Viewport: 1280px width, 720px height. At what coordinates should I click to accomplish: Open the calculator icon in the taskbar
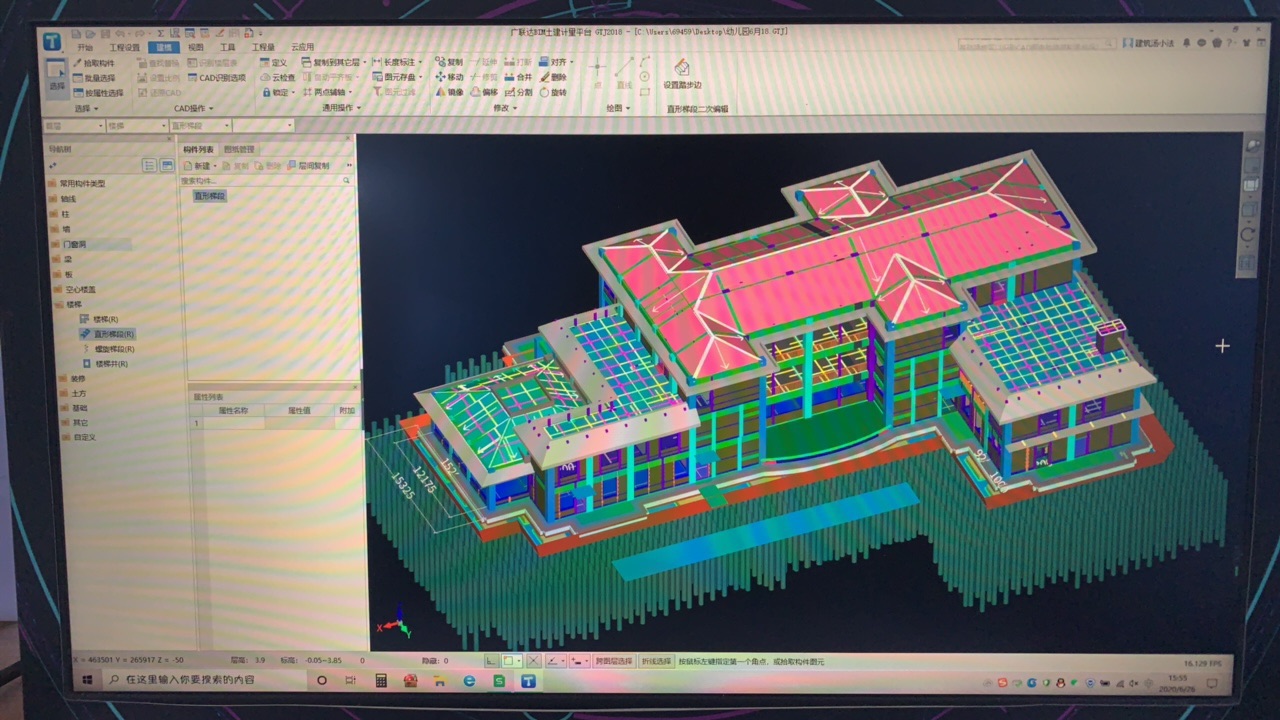coord(381,680)
